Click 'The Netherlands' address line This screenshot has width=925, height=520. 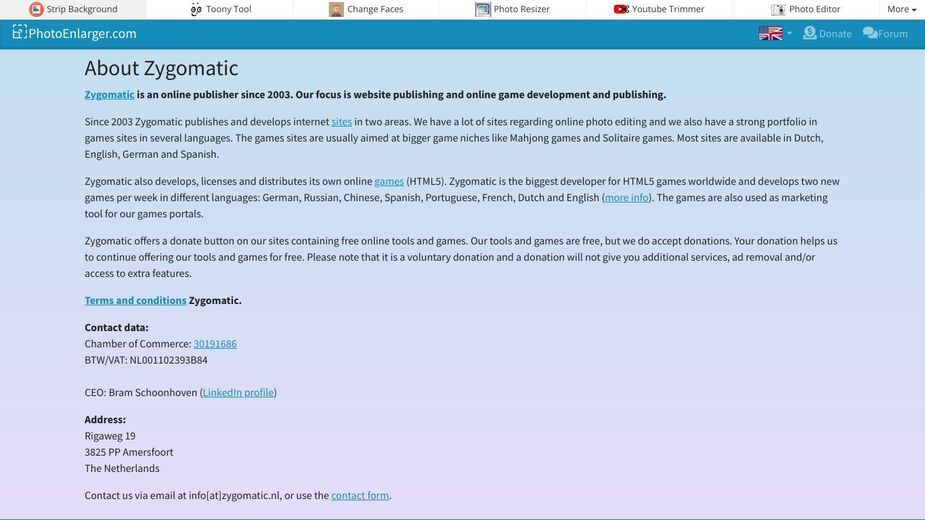pyautogui.click(x=122, y=468)
